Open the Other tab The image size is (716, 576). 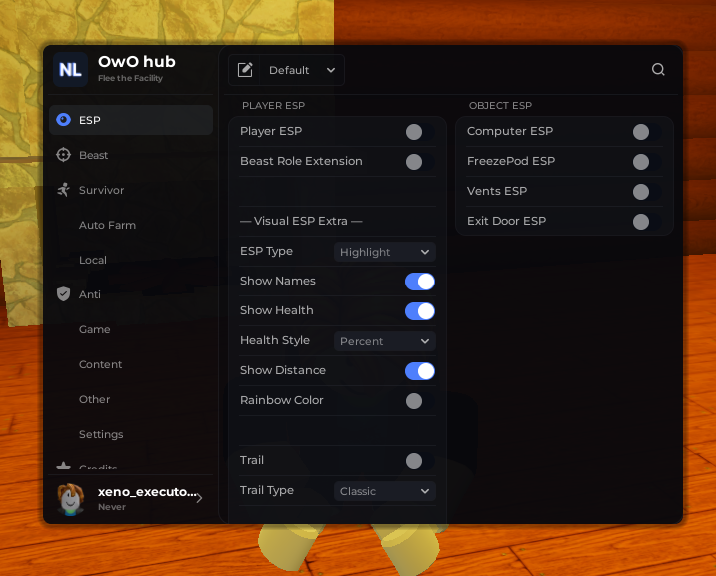(131, 399)
